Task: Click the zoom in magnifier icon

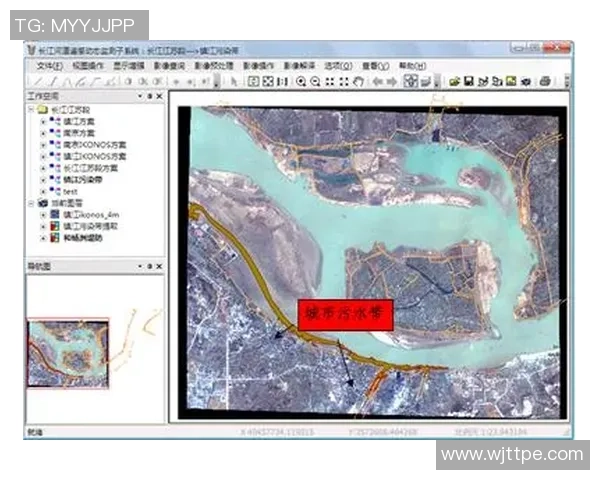Action: (x=300, y=81)
